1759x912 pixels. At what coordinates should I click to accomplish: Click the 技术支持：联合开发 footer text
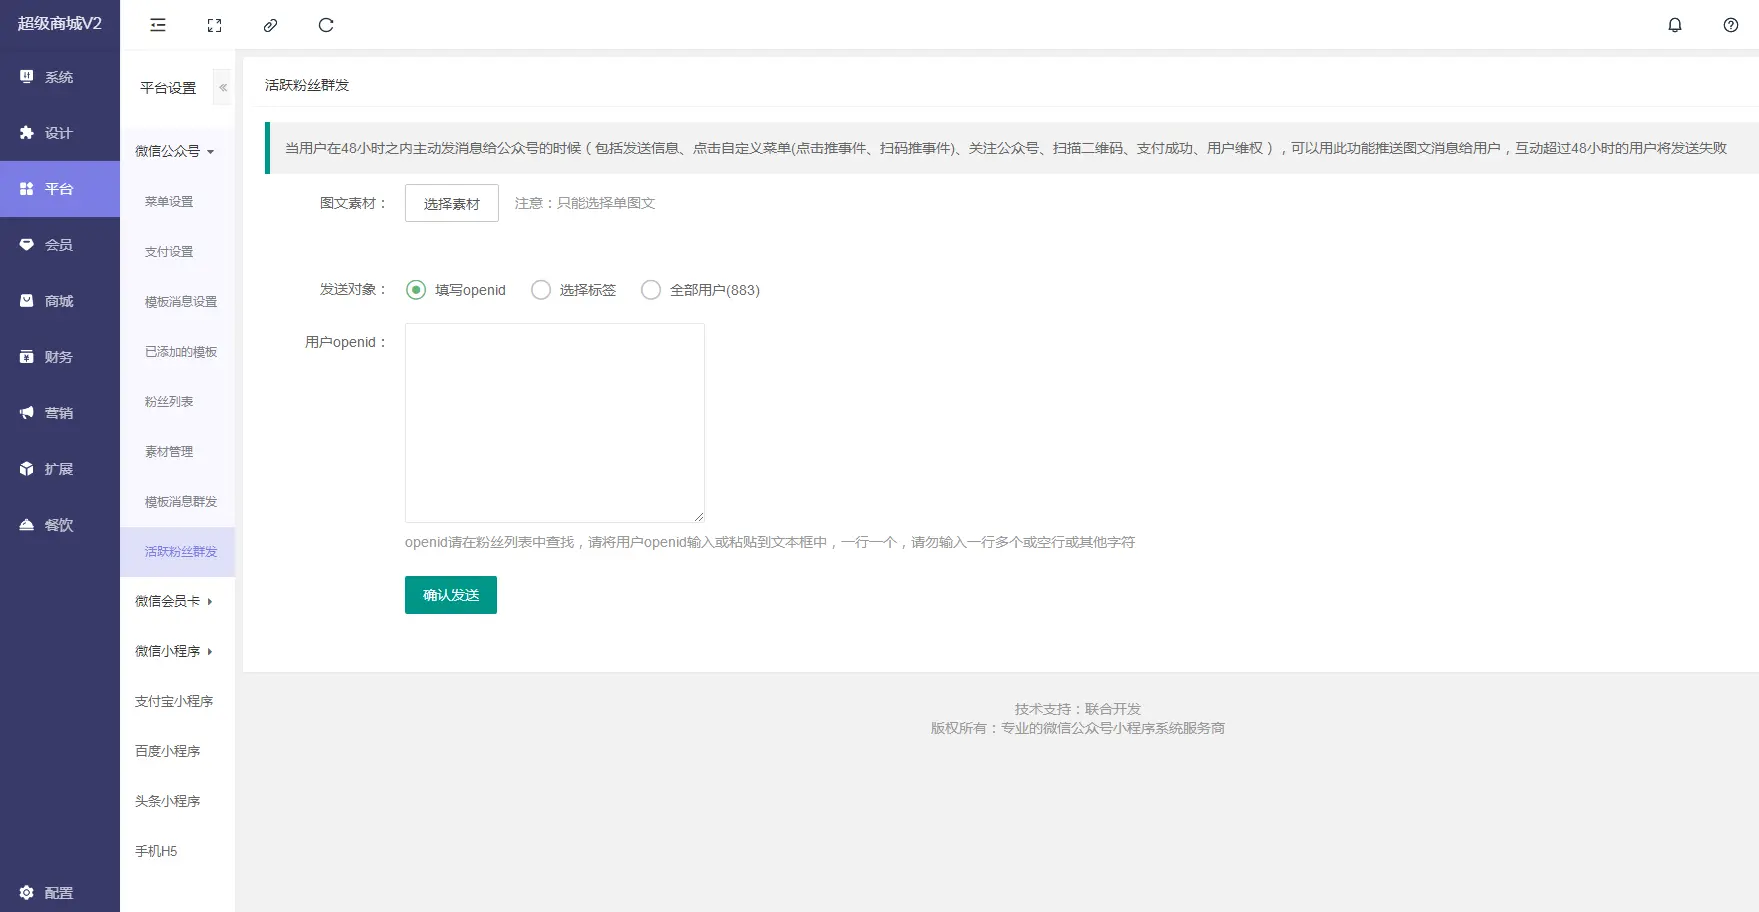(1078, 709)
